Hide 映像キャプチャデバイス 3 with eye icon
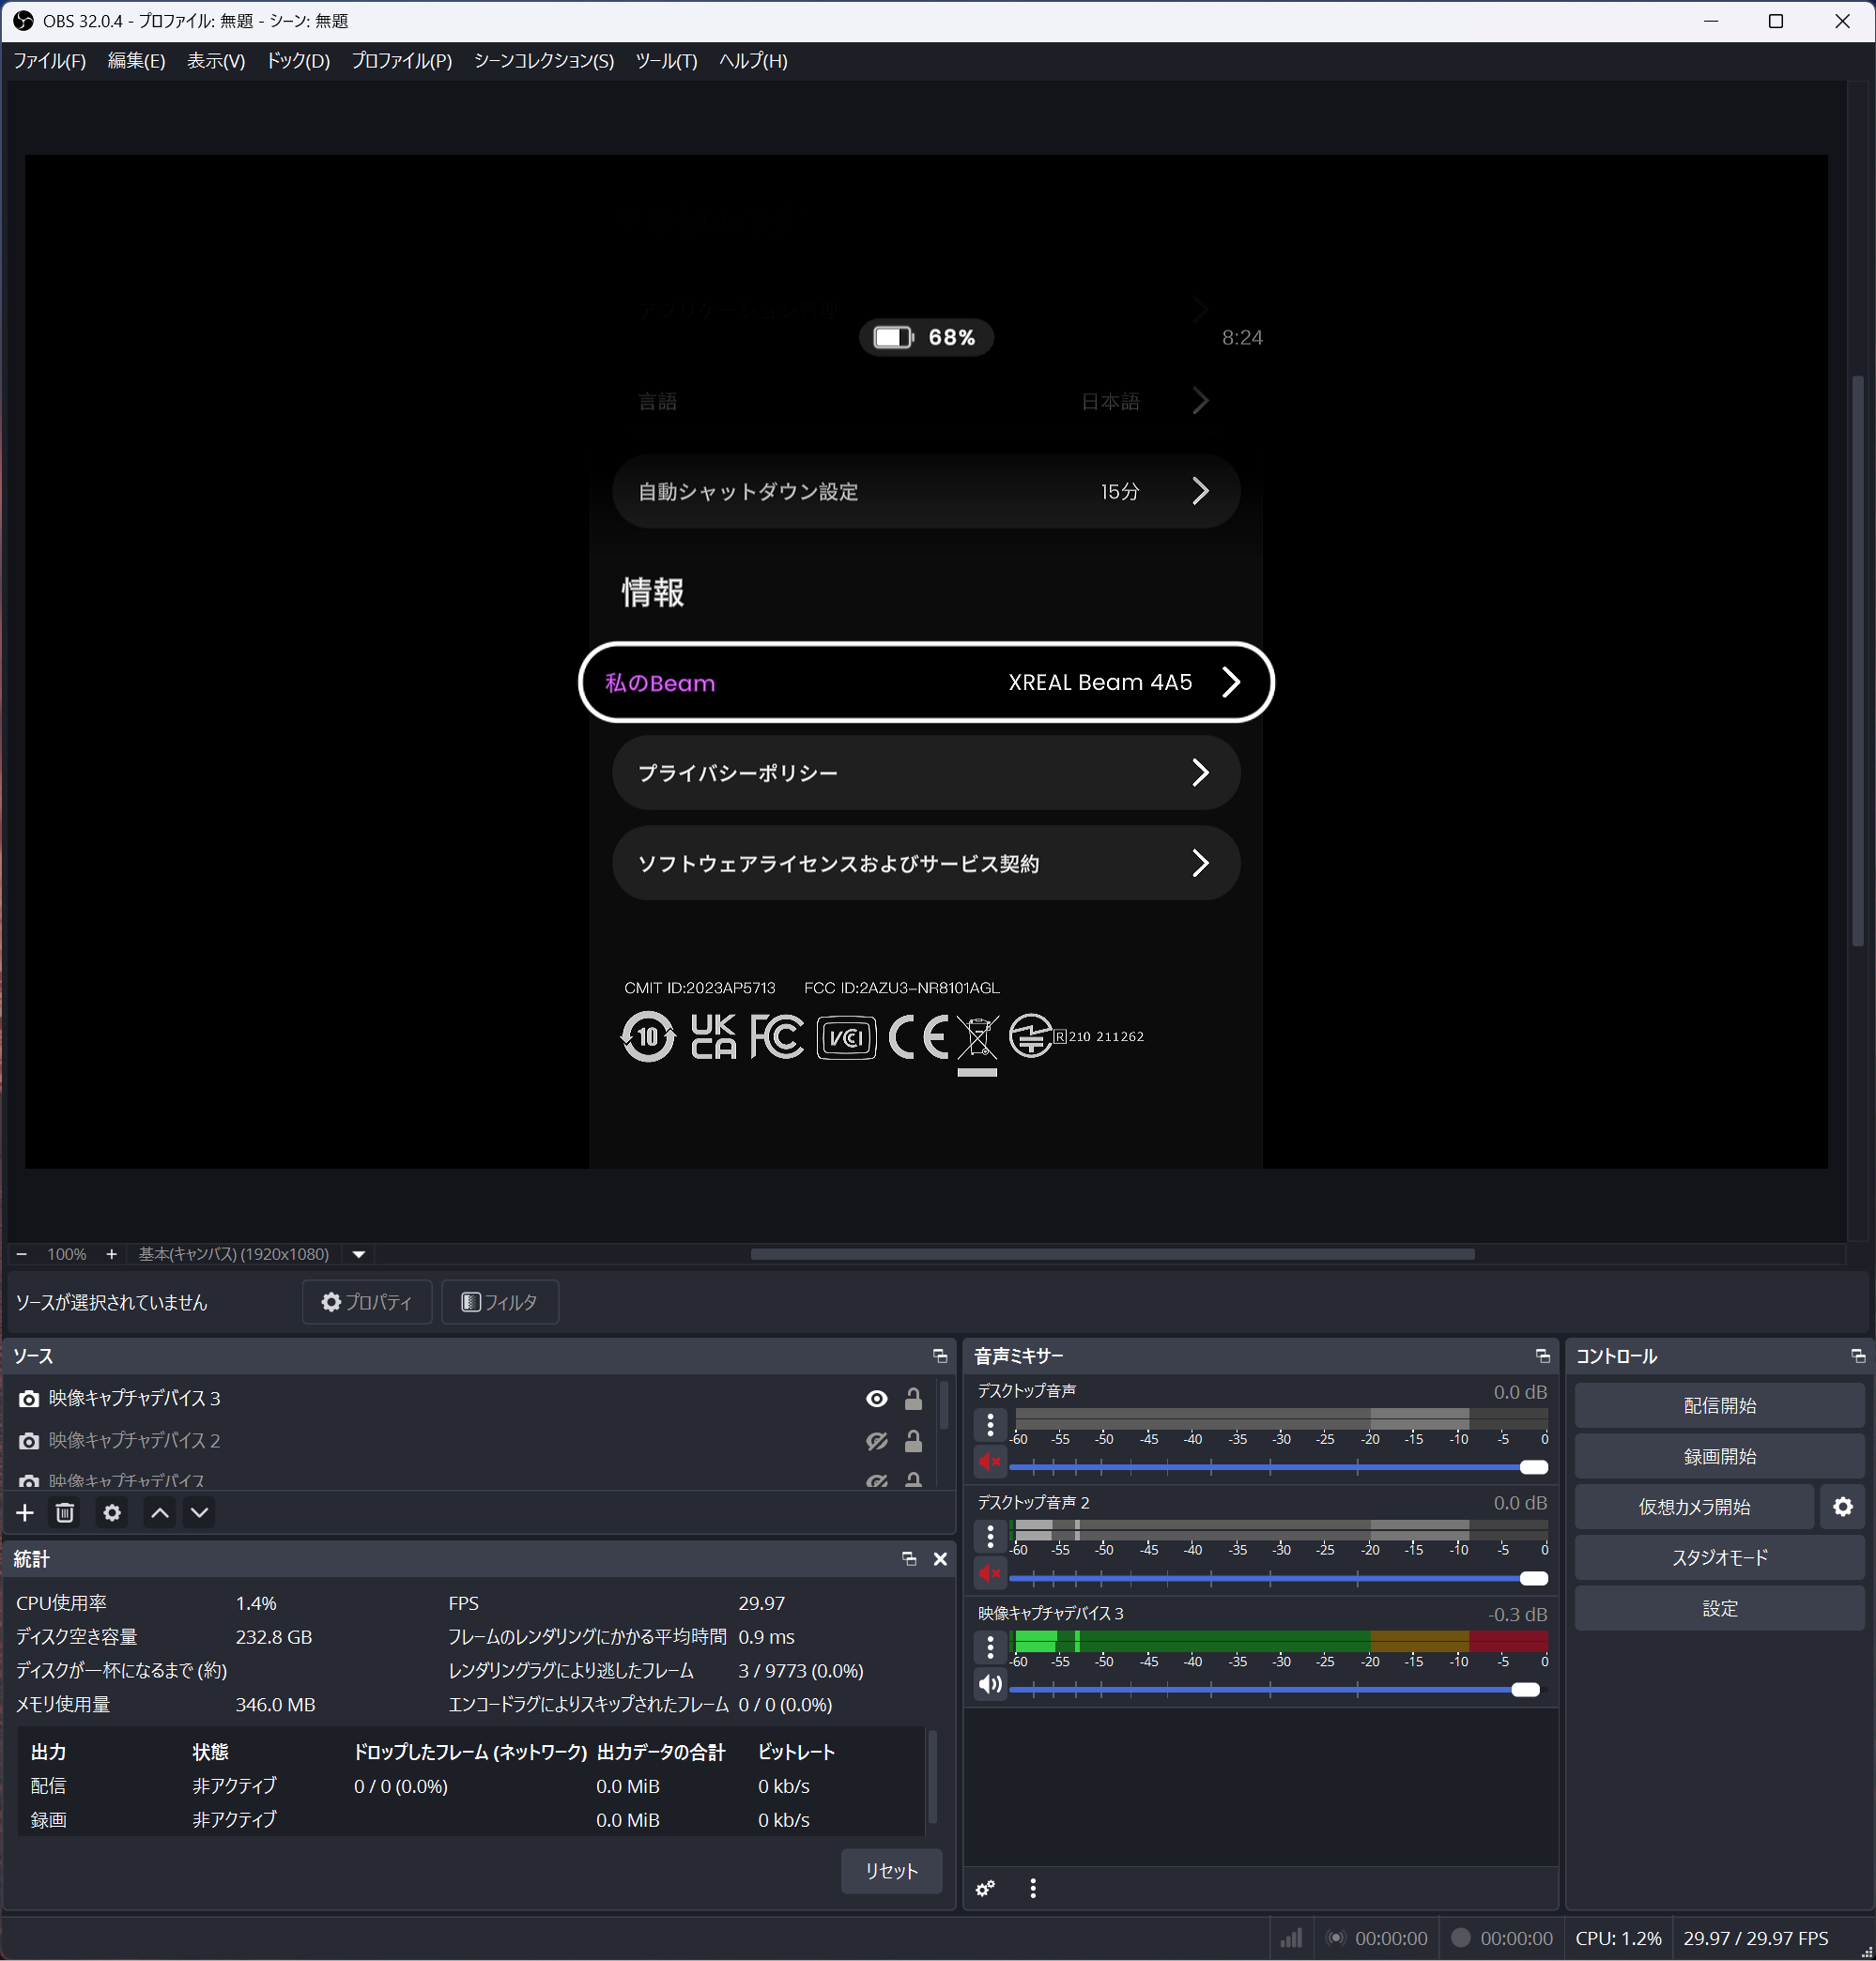 (876, 1399)
